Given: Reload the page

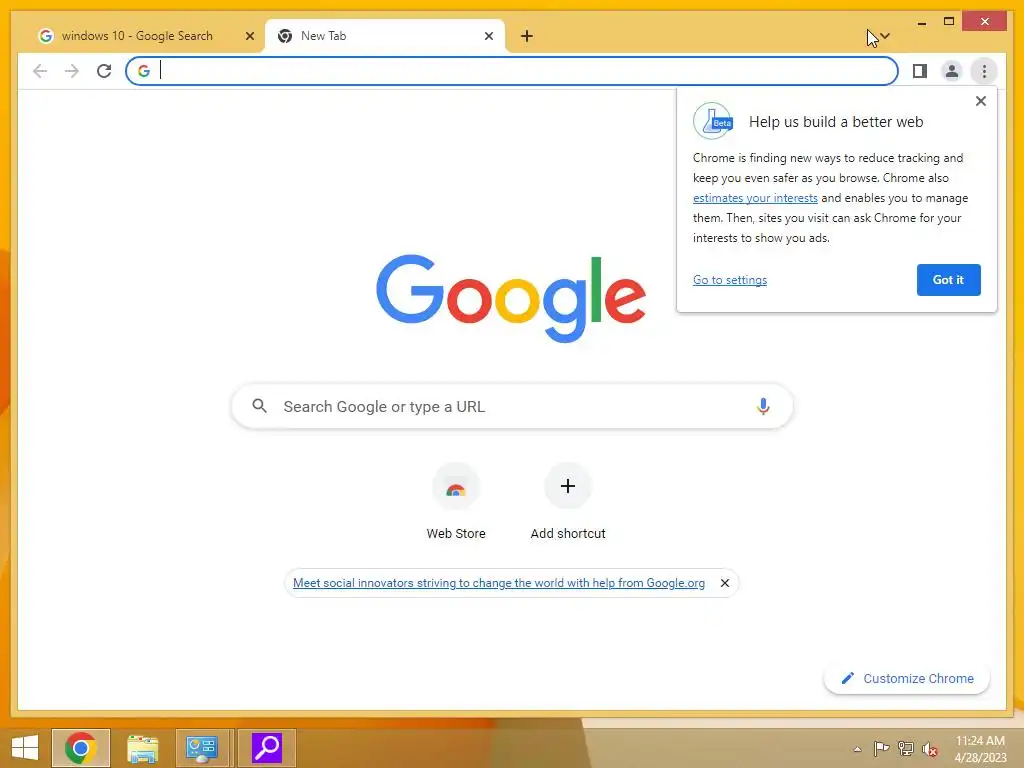Looking at the screenshot, I should click(104, 71).
